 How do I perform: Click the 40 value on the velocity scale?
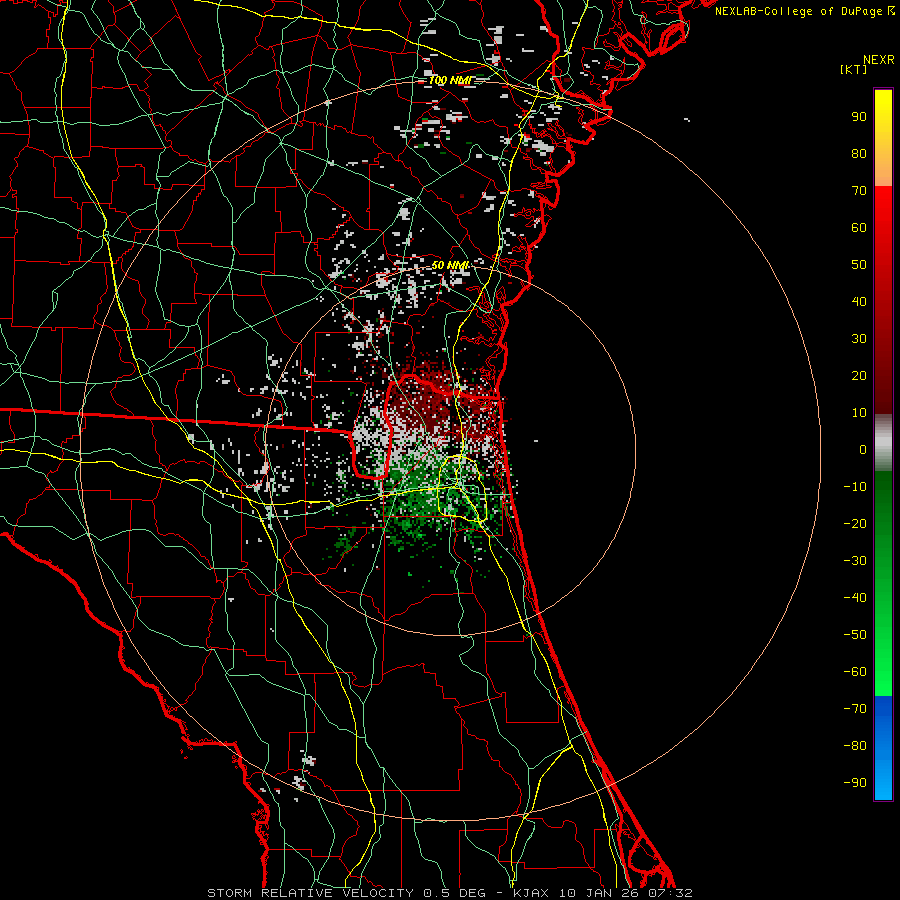click(x=859, y=302)
